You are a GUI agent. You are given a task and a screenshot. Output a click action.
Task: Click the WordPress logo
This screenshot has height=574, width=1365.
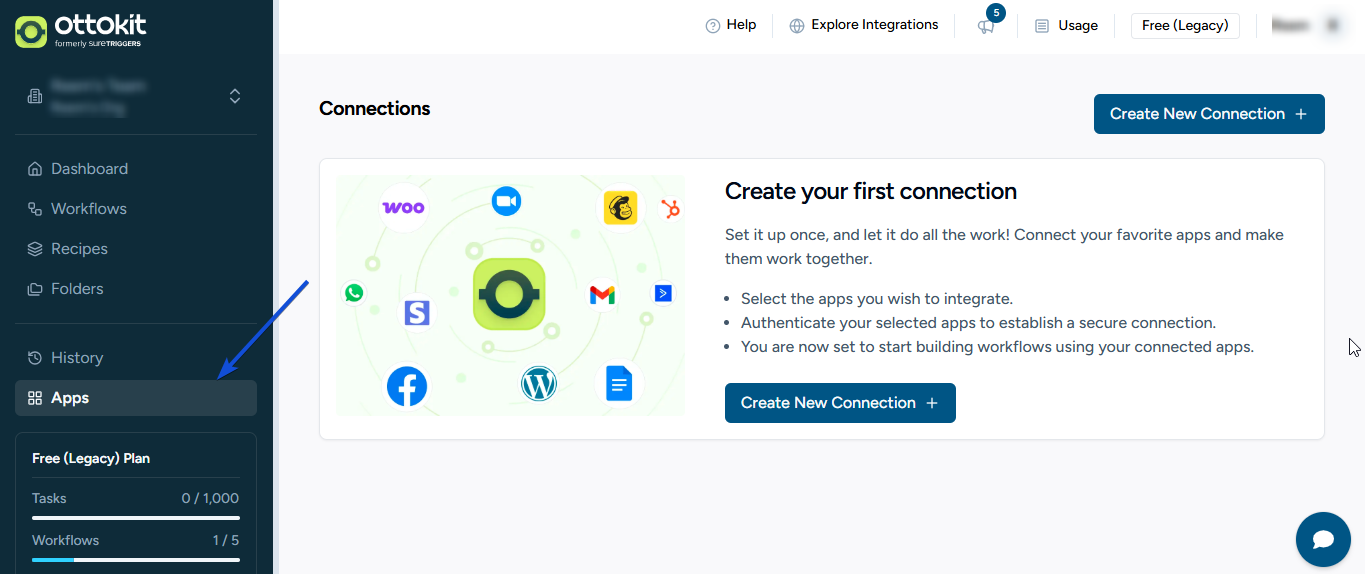click(538, 384)
